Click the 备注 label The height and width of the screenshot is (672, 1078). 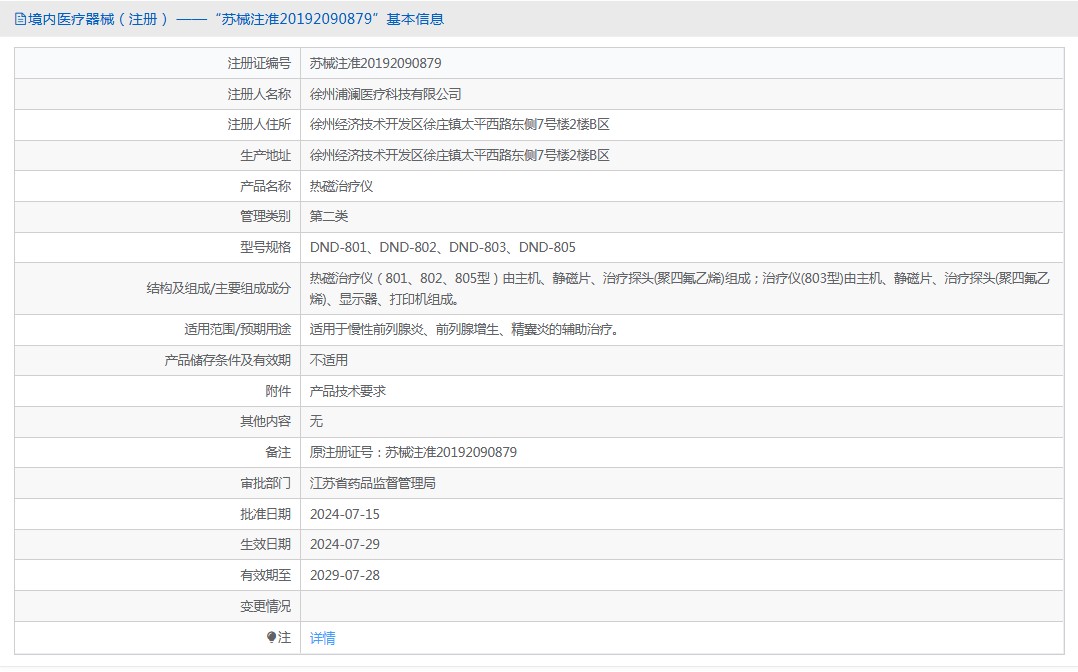click(x=278, y=453)
